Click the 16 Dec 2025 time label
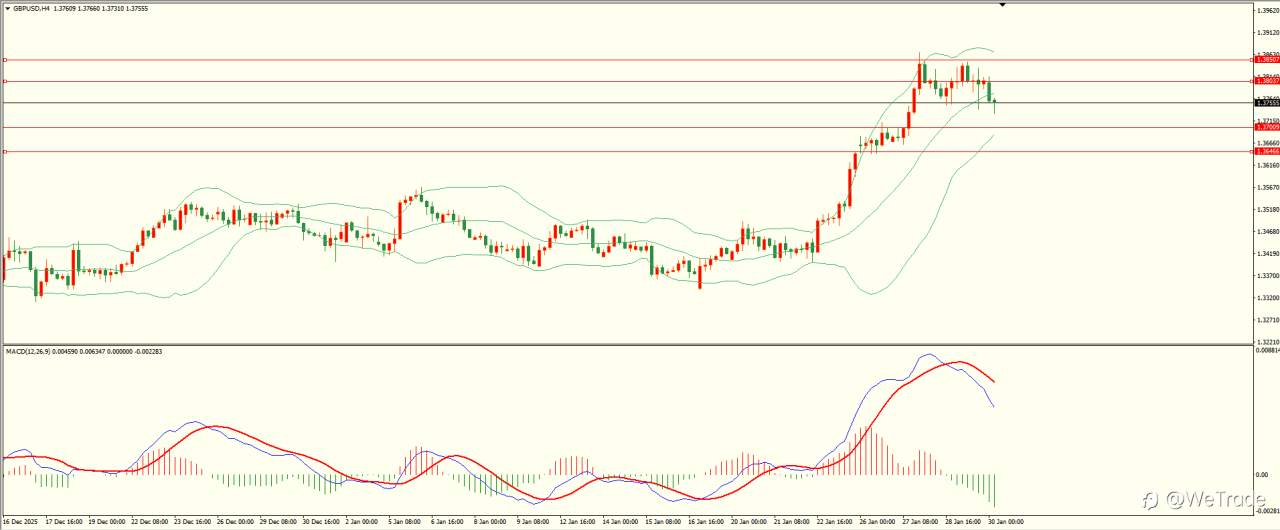The height and width of the screenshot is (530, 1280). click(x=20, y=521)
